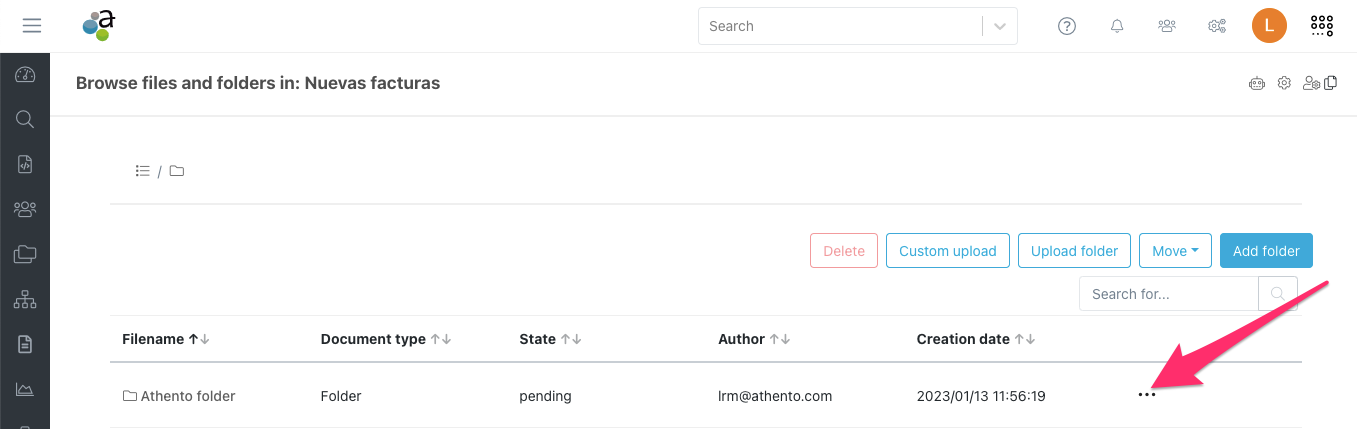Open Athento folder row three-dots menu
Image resolution: width=1357 pixels, height=429 pixels.
[x=1147, y=396]
